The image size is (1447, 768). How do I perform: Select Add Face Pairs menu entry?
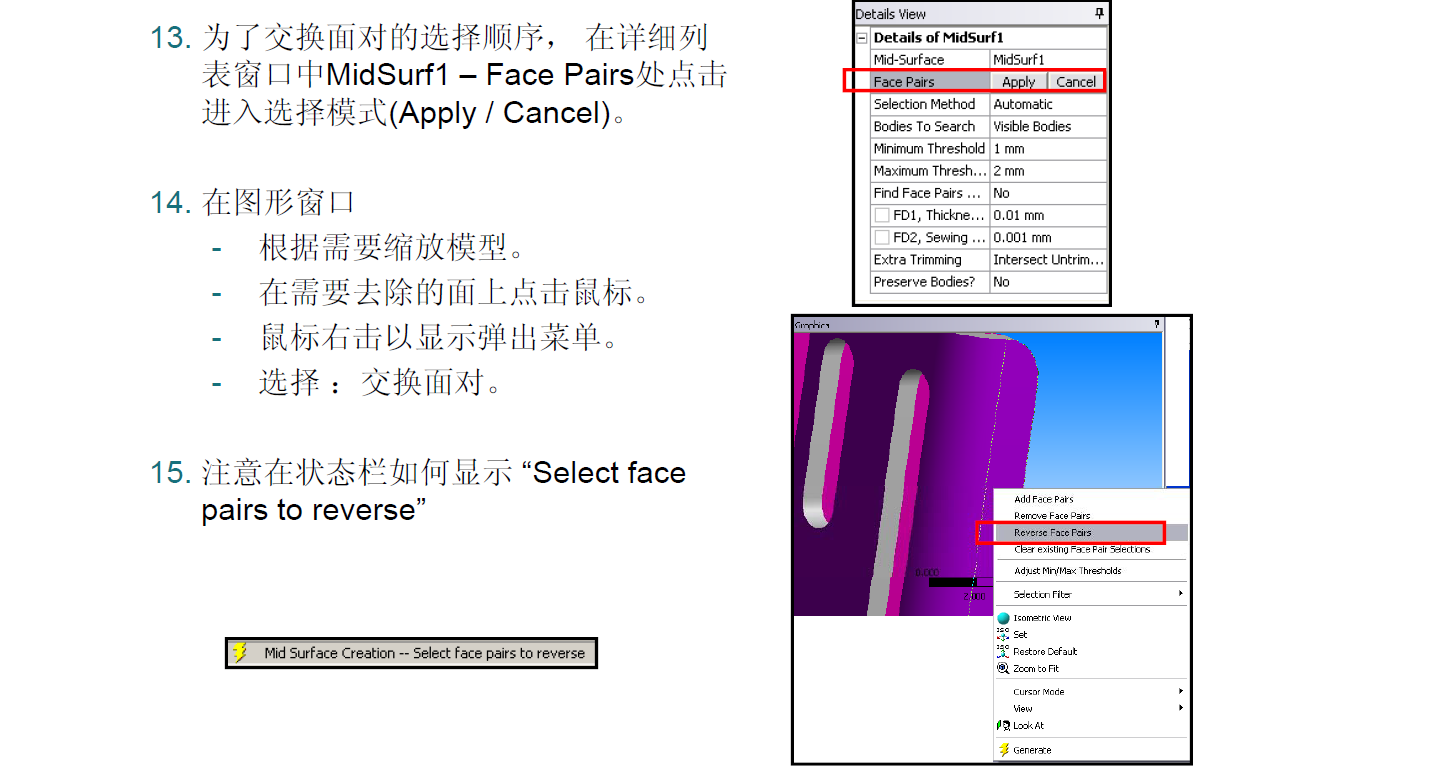coord(1044,499)
